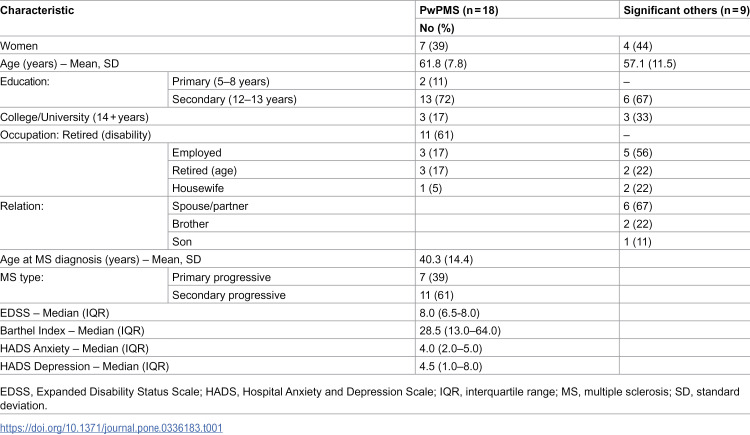Click the College/University (14+ years) row
Screen dimensions: 750x435
[x=375, y=117]
